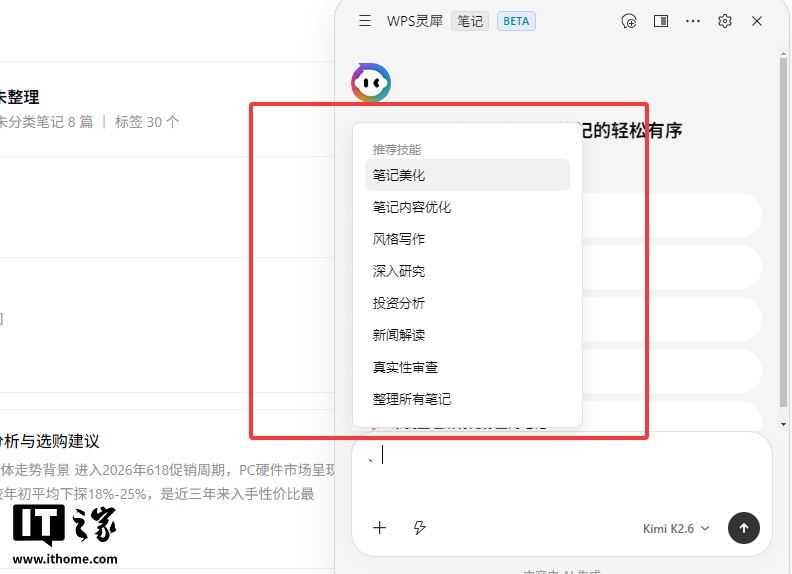Select the 新闻解读 skill
Viewport: 792px width, 574px height.
coord(467,335)
